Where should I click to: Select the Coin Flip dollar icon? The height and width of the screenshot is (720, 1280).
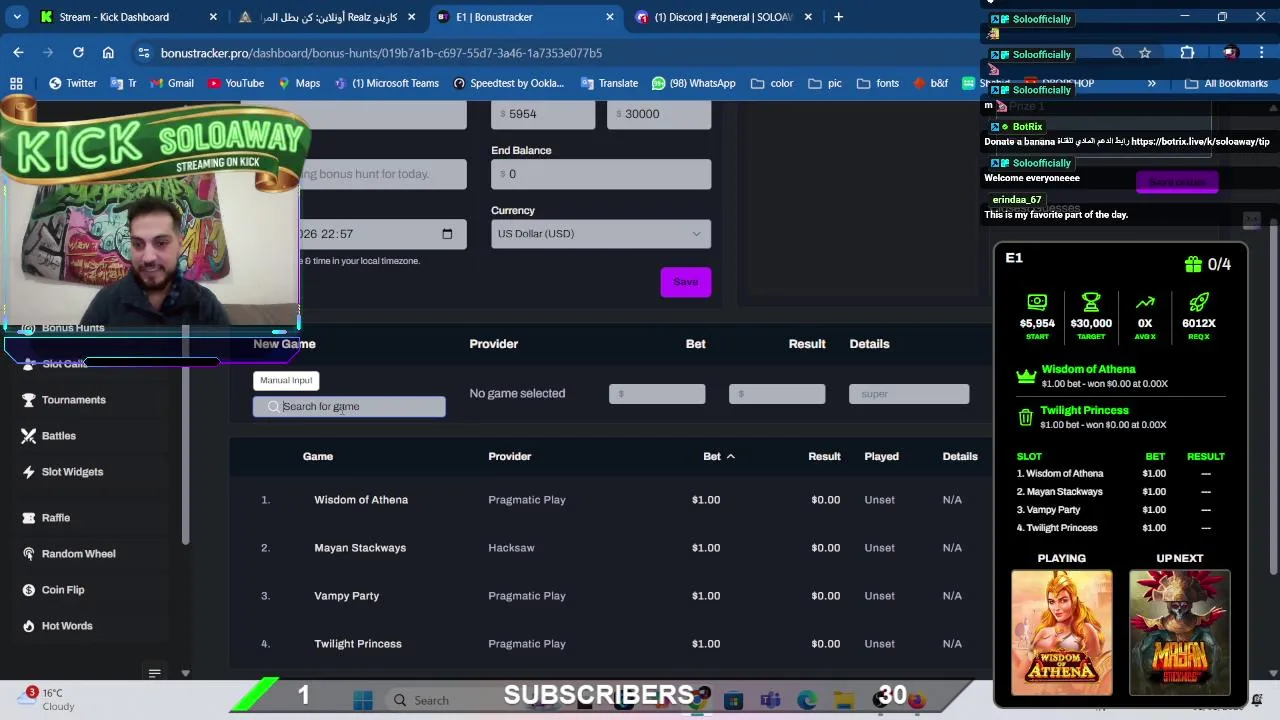tap(29, 590)
